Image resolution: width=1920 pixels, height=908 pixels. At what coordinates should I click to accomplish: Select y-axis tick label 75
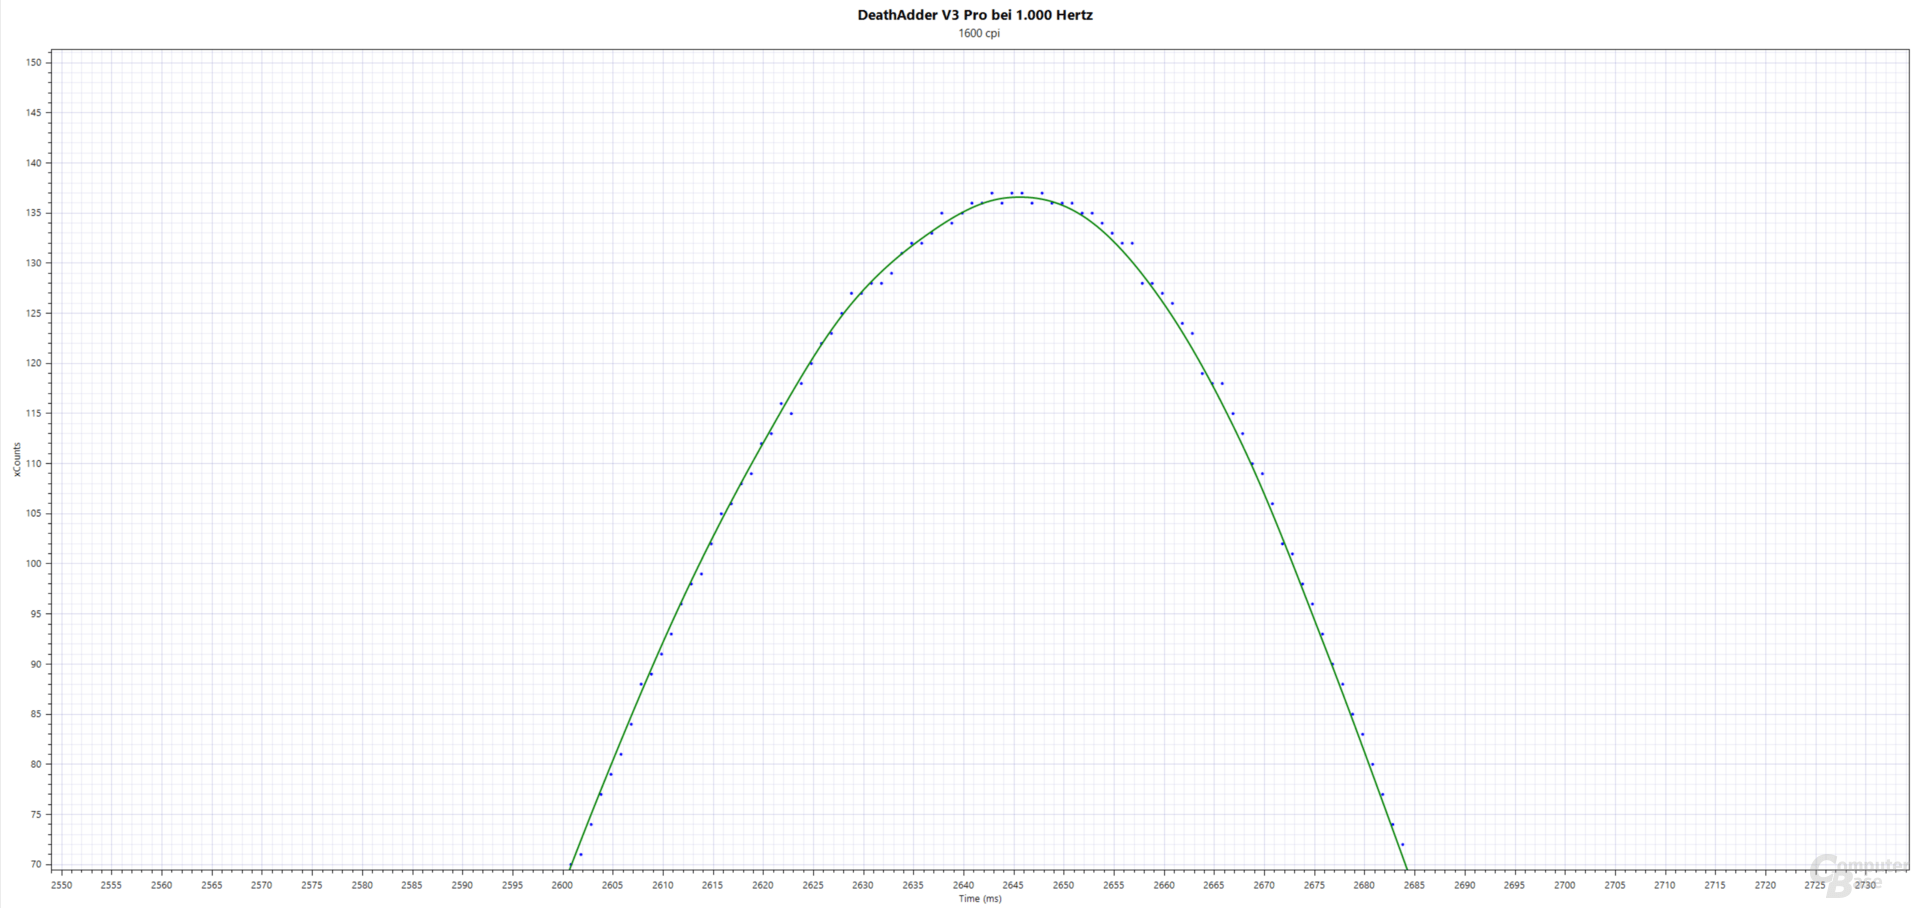(36, 814)
